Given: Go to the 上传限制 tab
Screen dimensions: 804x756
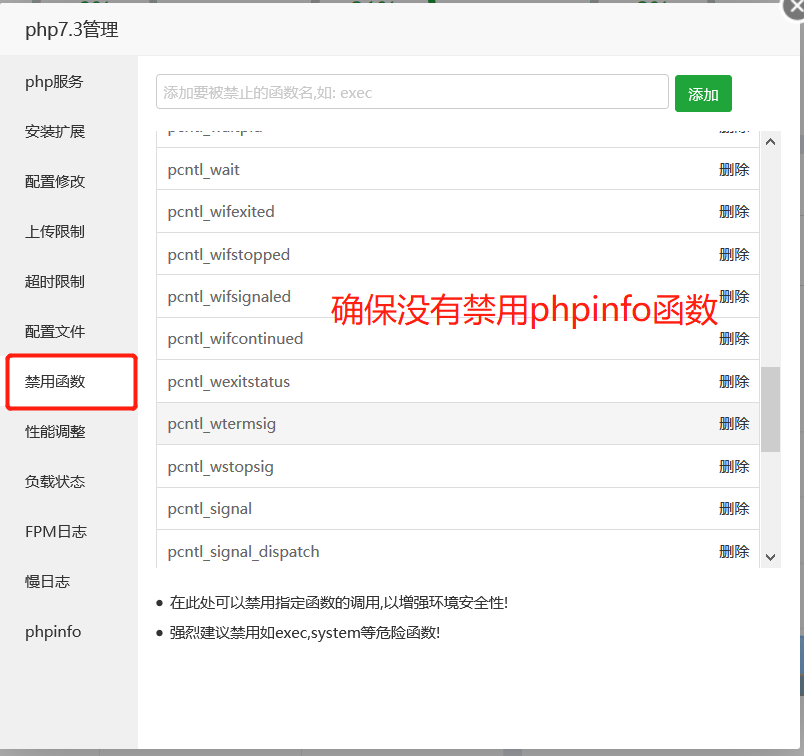Looking at the screenshot, I should pos(55,232).
